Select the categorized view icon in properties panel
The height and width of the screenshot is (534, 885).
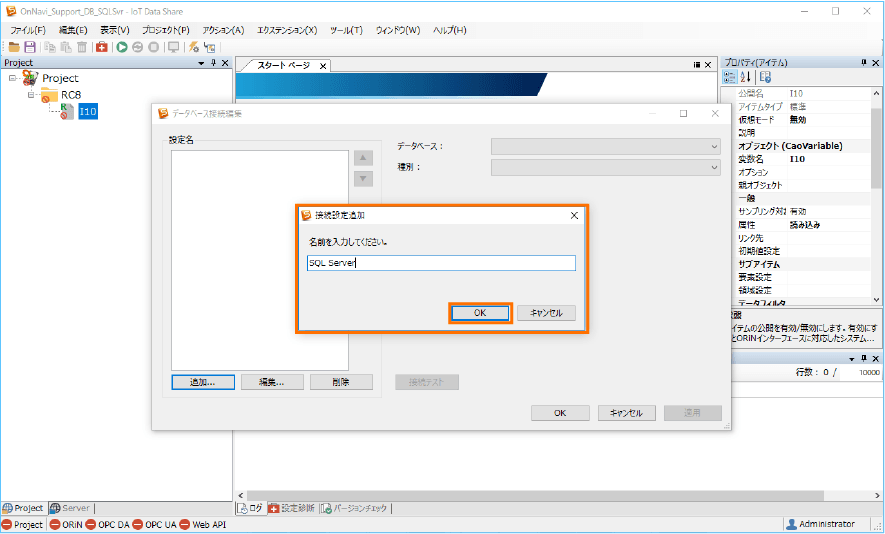[x=730, y=77]
